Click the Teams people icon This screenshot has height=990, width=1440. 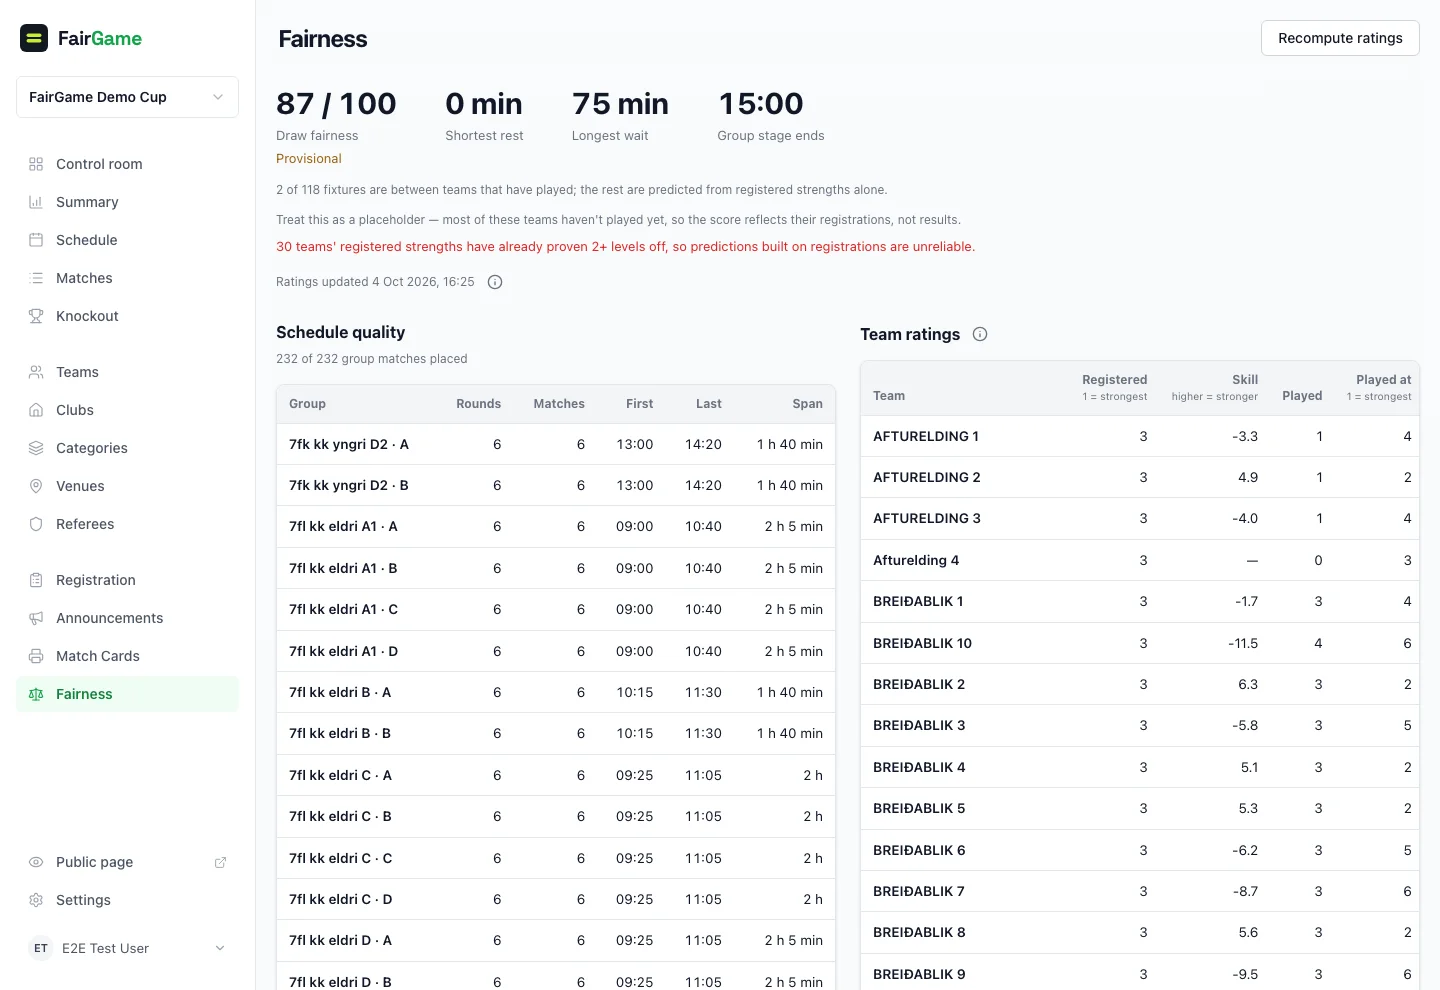[36, 372]
